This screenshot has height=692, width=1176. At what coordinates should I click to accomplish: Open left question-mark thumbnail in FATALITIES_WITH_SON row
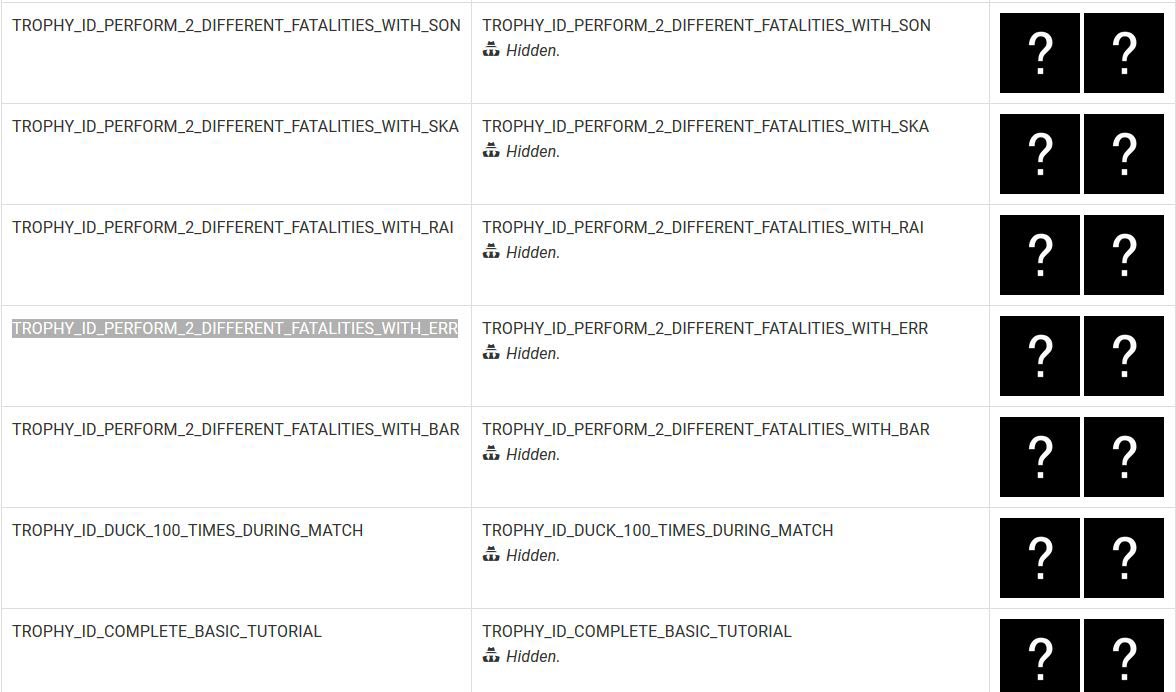(1040, 53)
